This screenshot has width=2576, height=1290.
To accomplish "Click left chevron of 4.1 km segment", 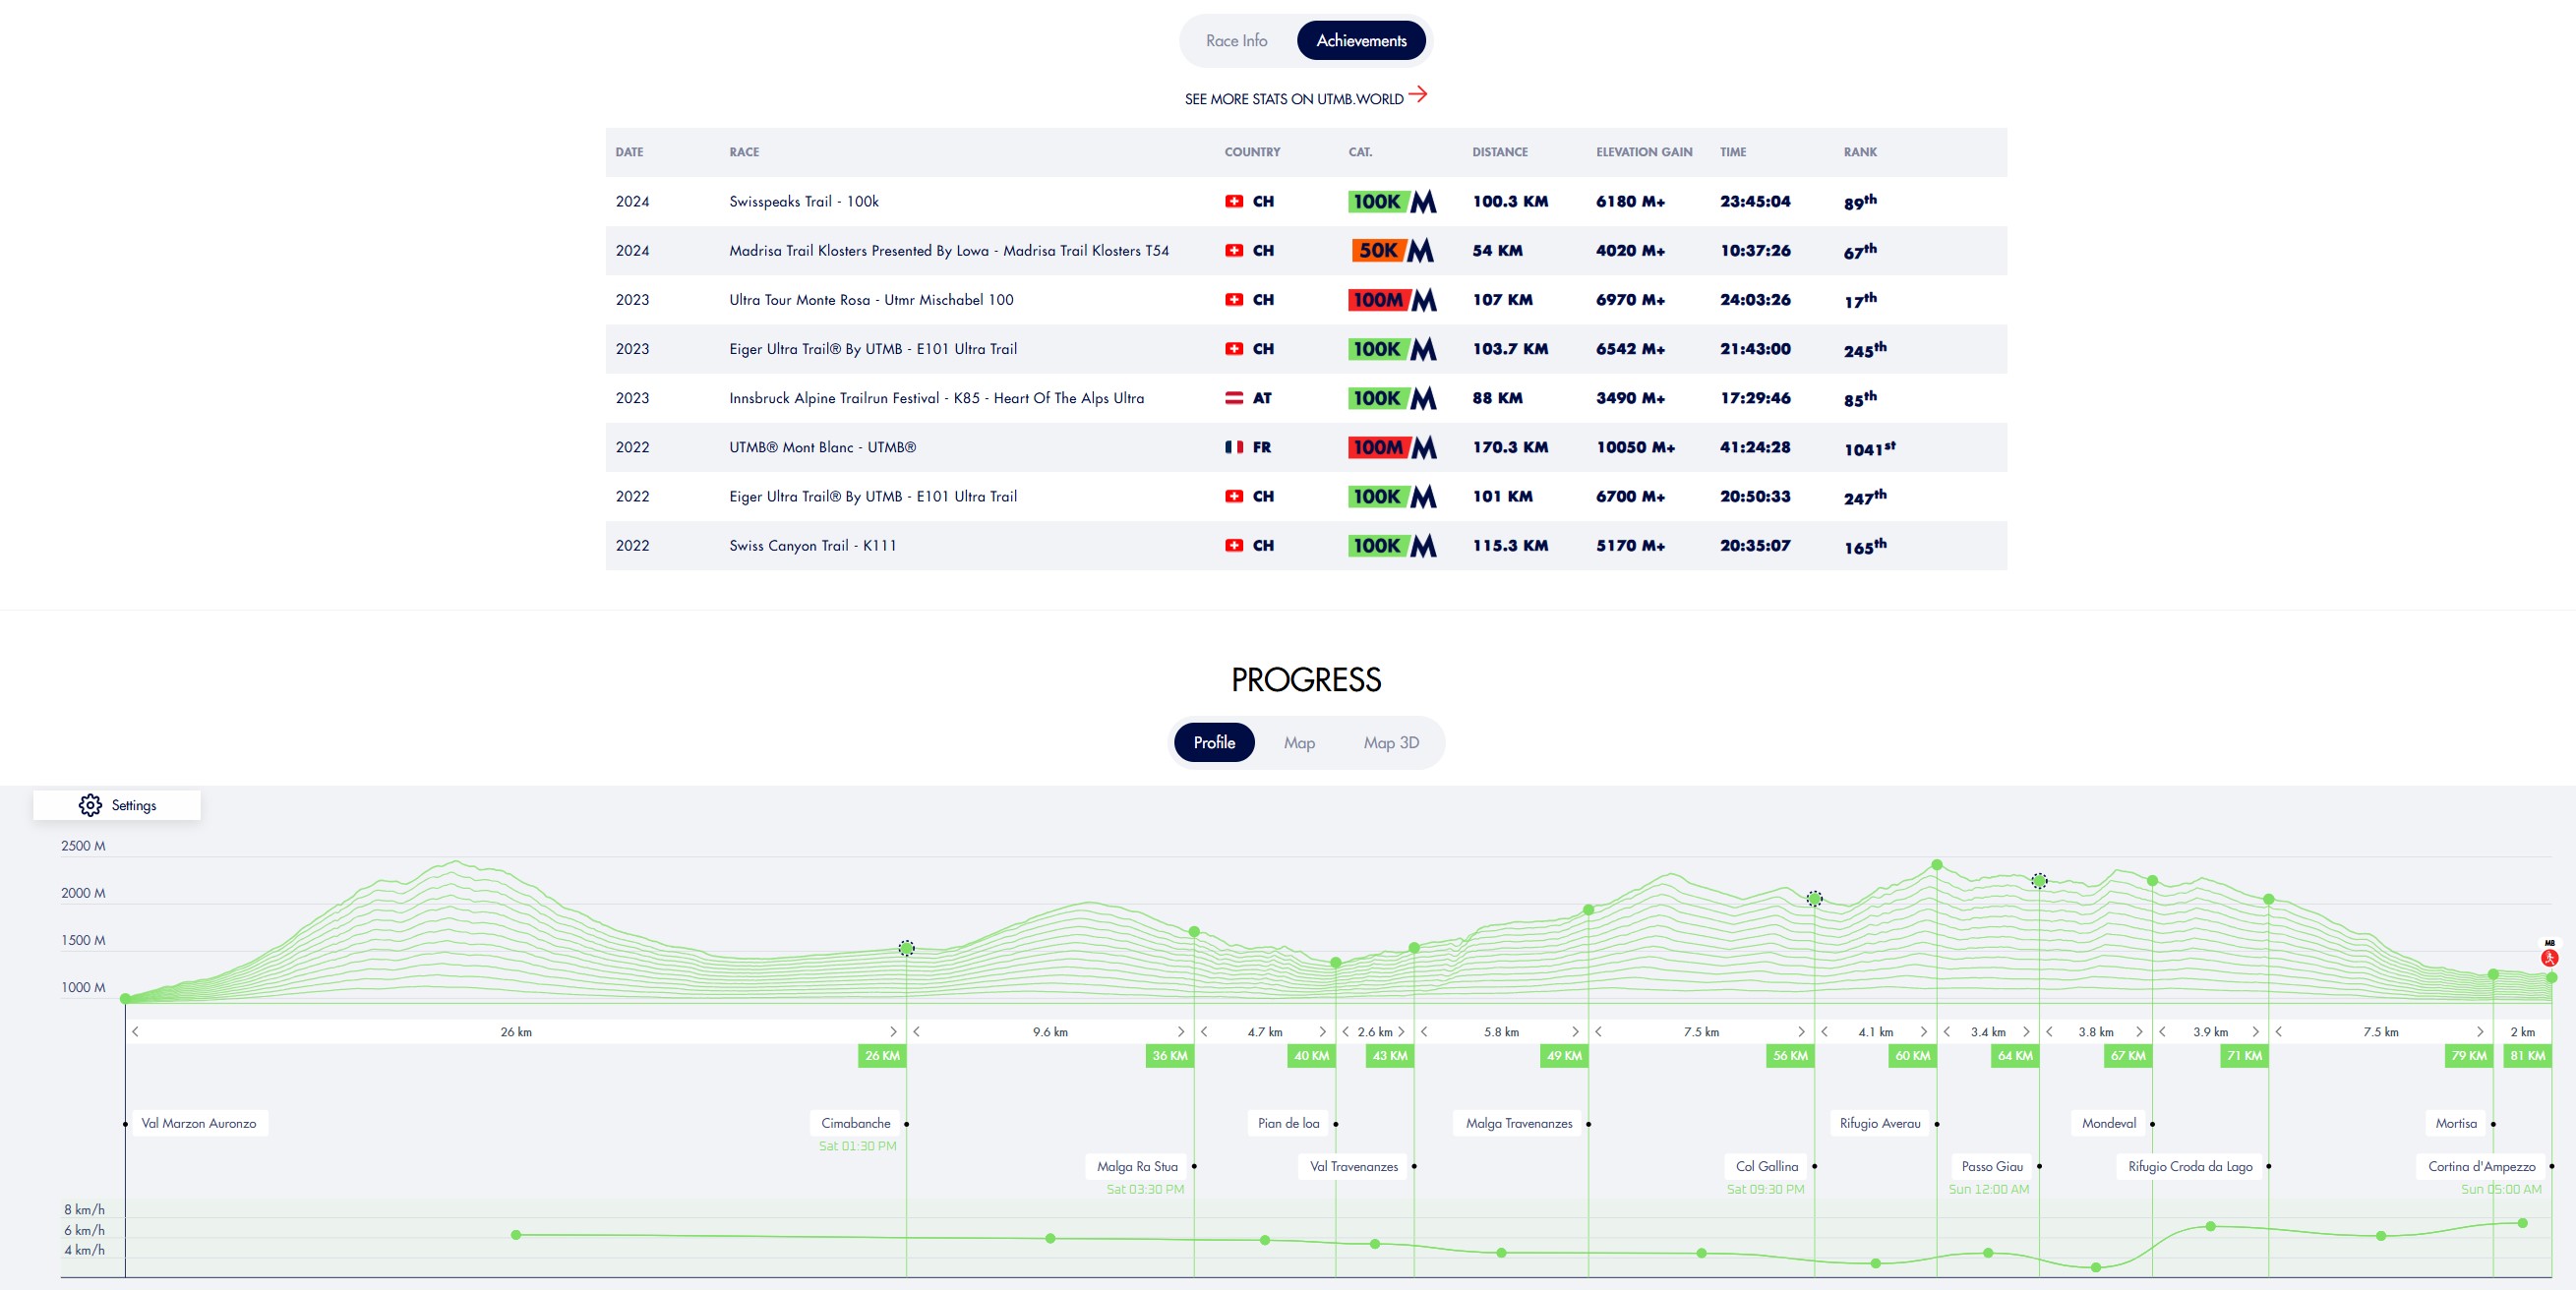I will [x=1824, y=1032].
